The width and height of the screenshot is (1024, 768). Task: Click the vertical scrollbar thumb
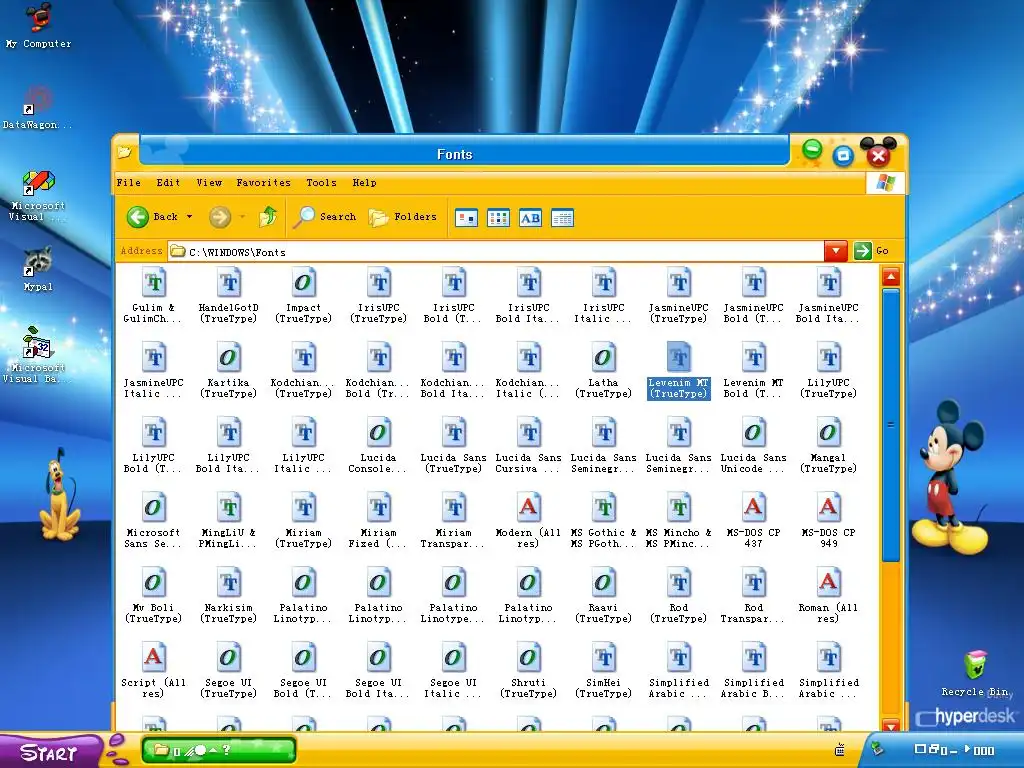[891, 424]
